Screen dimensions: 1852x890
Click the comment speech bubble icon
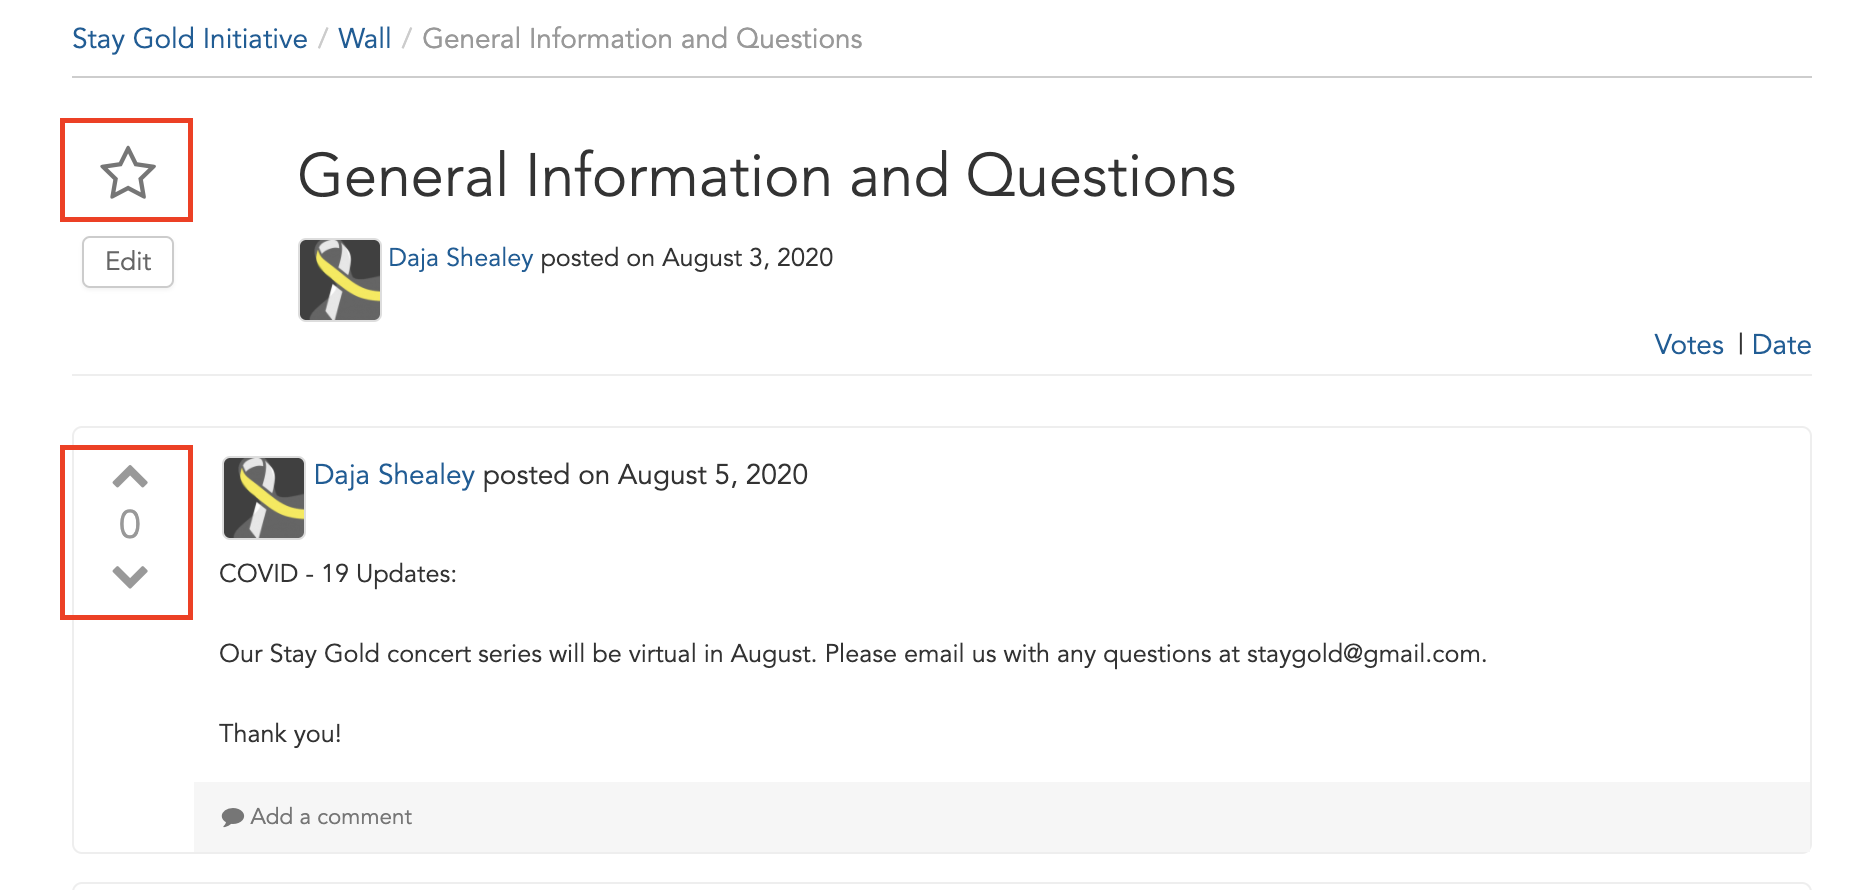coord(232,817)
